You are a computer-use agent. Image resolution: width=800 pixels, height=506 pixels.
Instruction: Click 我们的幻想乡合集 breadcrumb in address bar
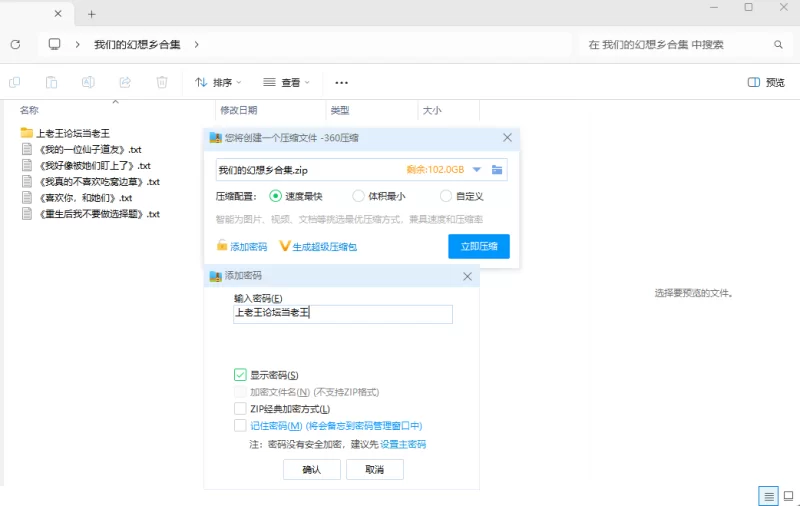(x=137, y=44)
